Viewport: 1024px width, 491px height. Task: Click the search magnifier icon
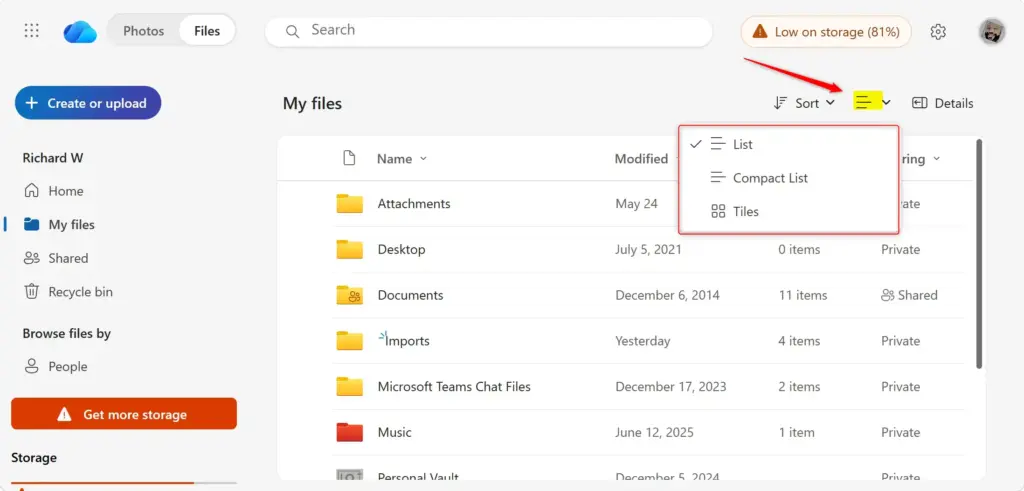click(293, 31)
